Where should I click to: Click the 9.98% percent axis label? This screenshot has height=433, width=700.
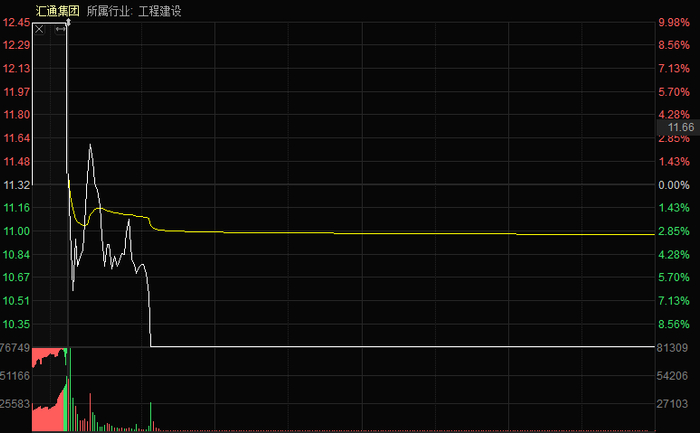point(674,22)
